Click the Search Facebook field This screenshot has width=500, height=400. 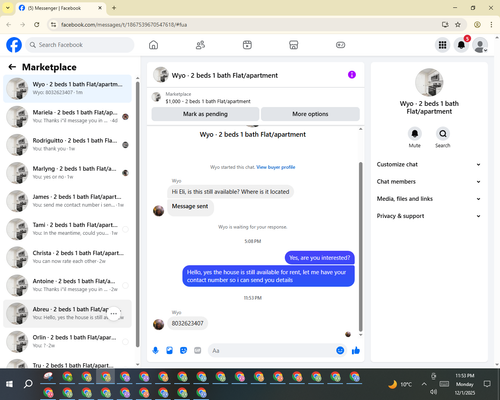(80, 45)
